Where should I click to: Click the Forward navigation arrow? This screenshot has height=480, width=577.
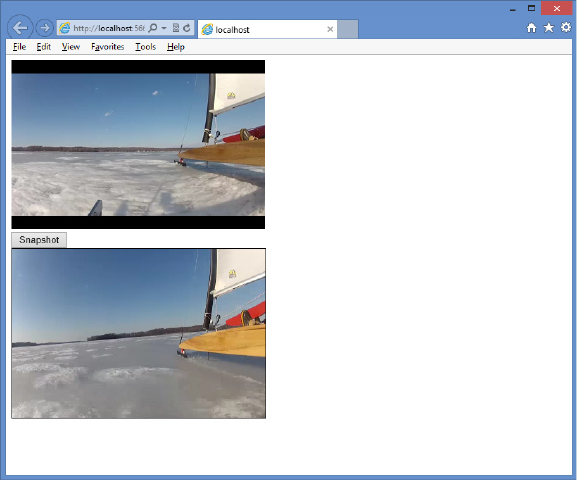[x=45, y=28]
